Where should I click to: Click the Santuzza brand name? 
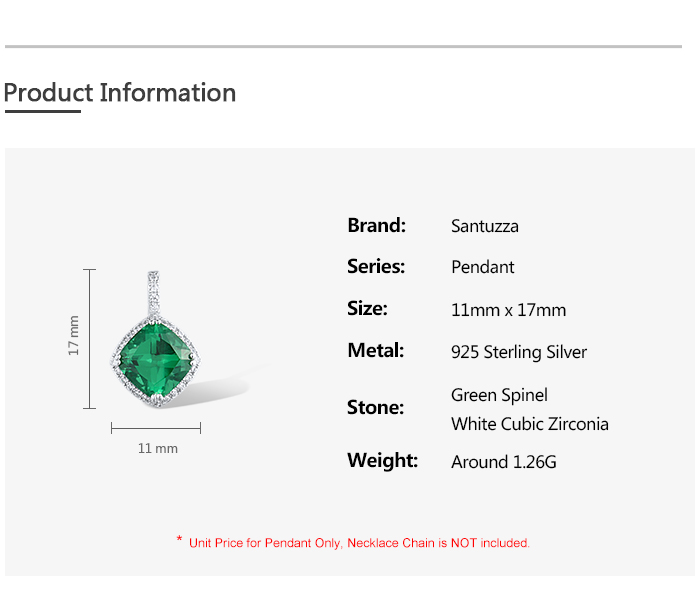click(x=485, y=226)
